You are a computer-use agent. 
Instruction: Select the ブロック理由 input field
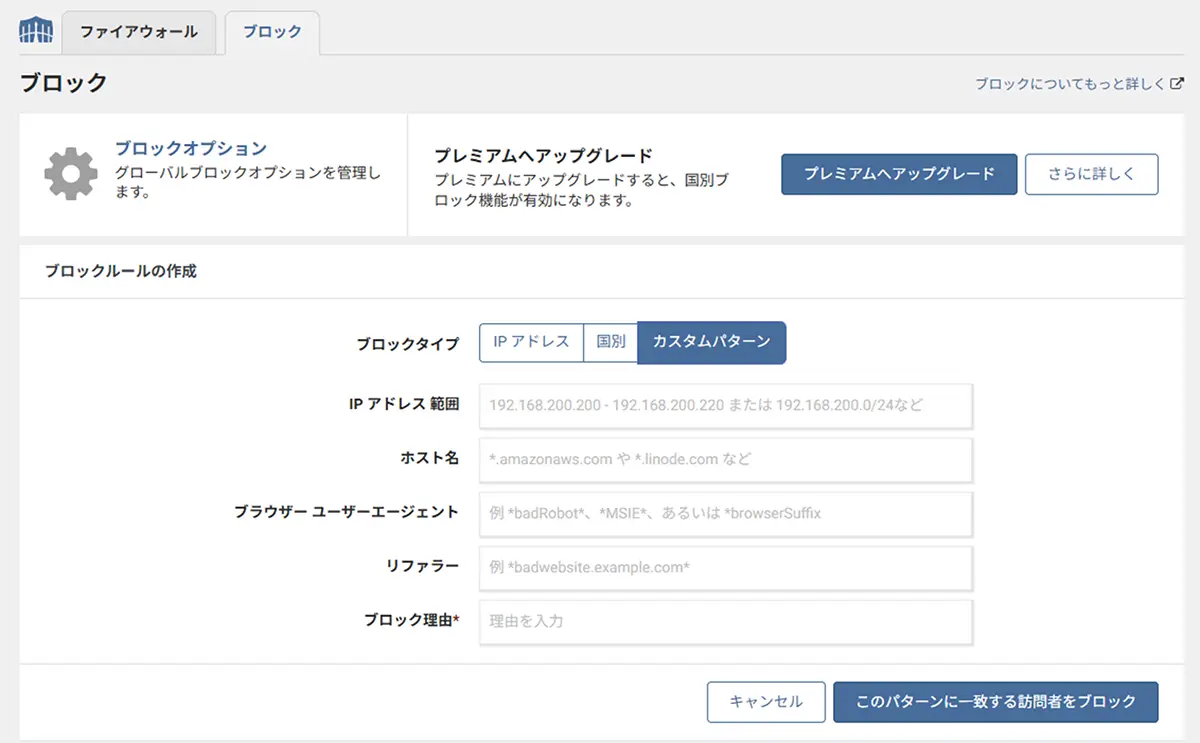[x=725, y=622]
